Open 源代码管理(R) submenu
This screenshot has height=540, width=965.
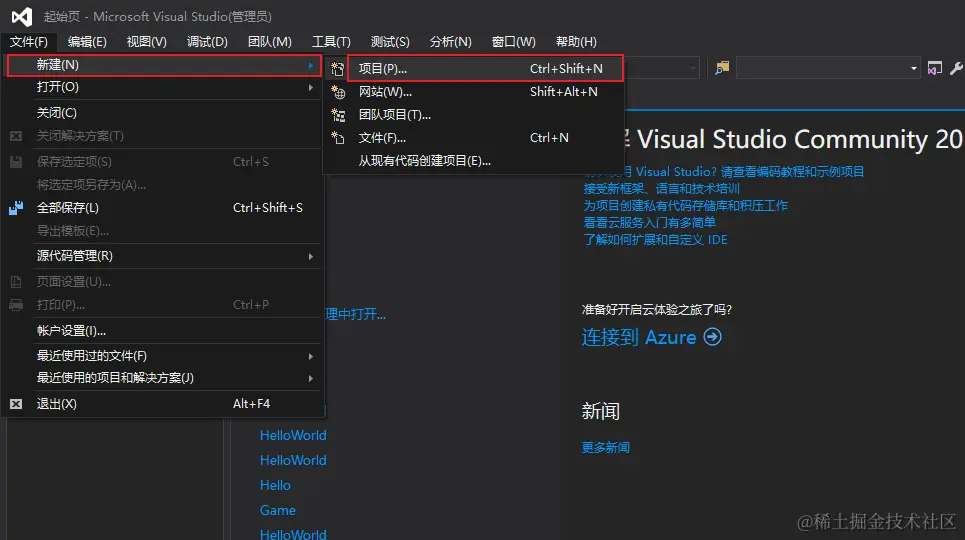pos(164,256)
